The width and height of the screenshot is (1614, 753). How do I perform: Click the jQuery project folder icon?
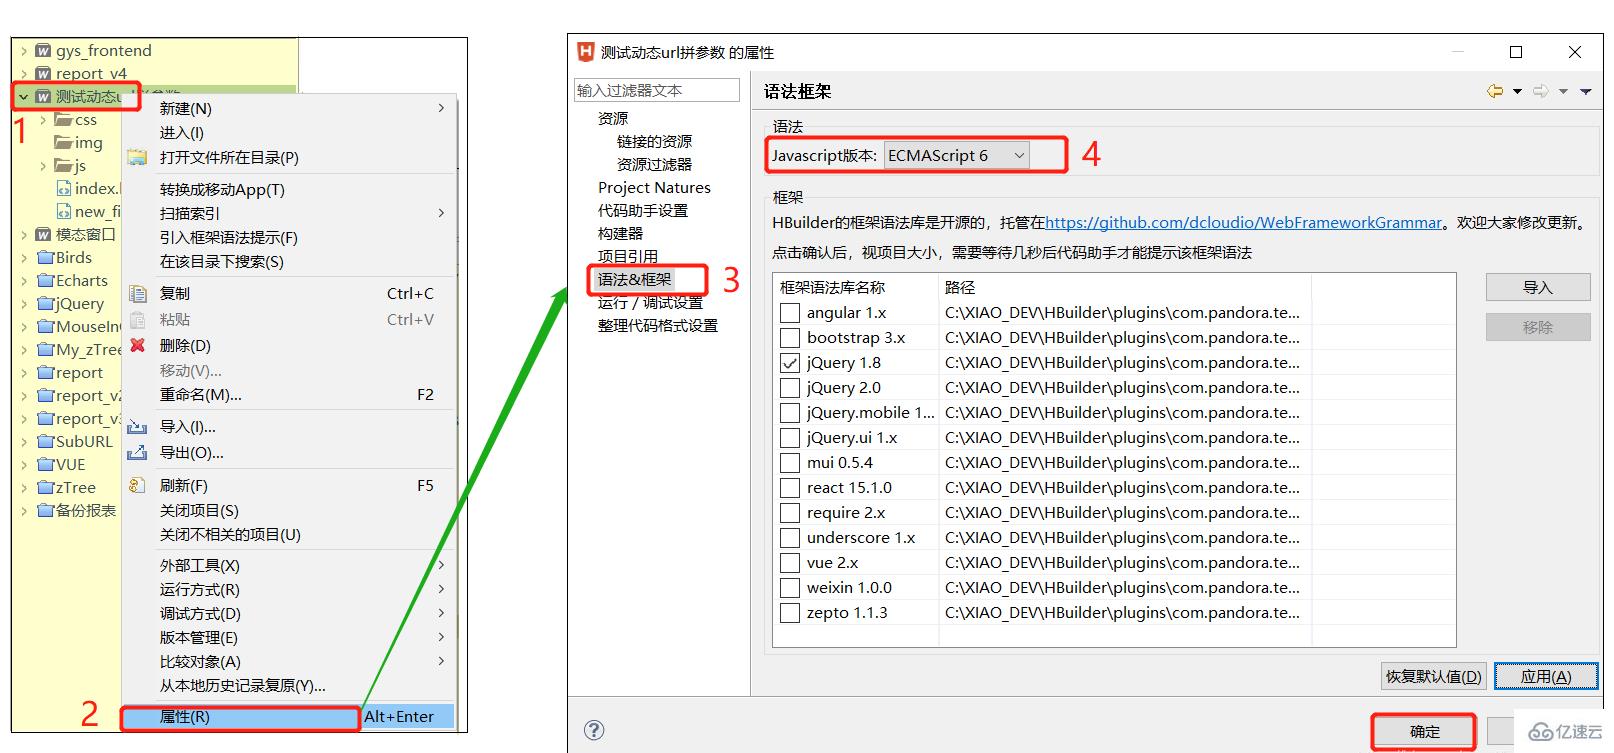[x=45, y=304]
